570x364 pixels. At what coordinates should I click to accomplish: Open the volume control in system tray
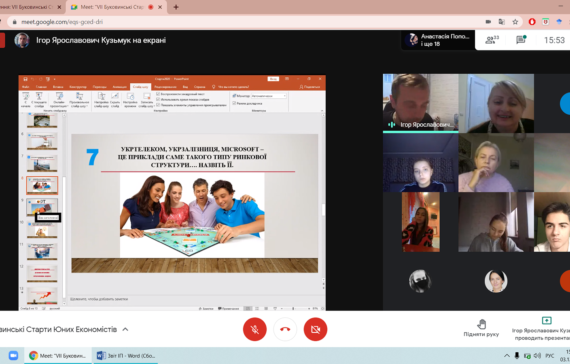(x=538, y=356)
